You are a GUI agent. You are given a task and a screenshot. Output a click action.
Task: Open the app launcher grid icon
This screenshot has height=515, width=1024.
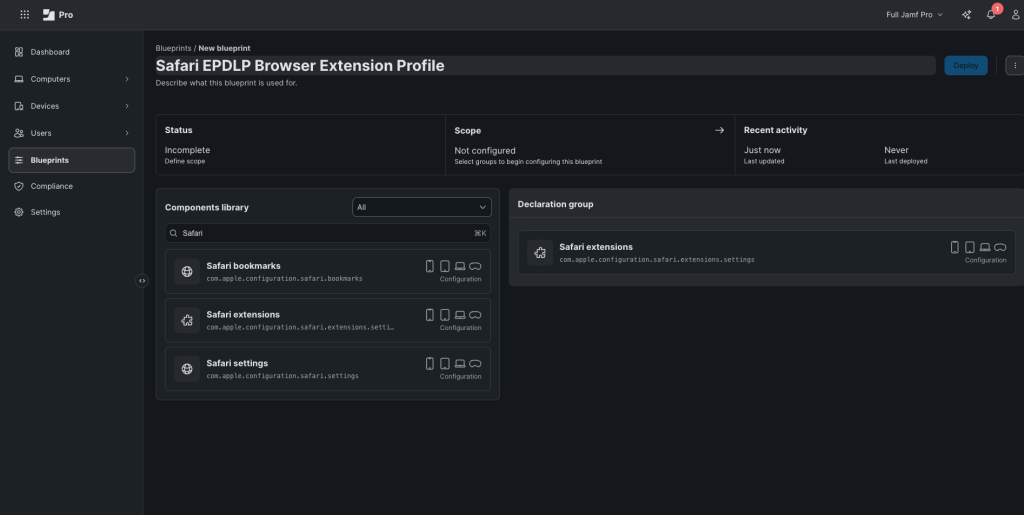[x=25, y=14]
